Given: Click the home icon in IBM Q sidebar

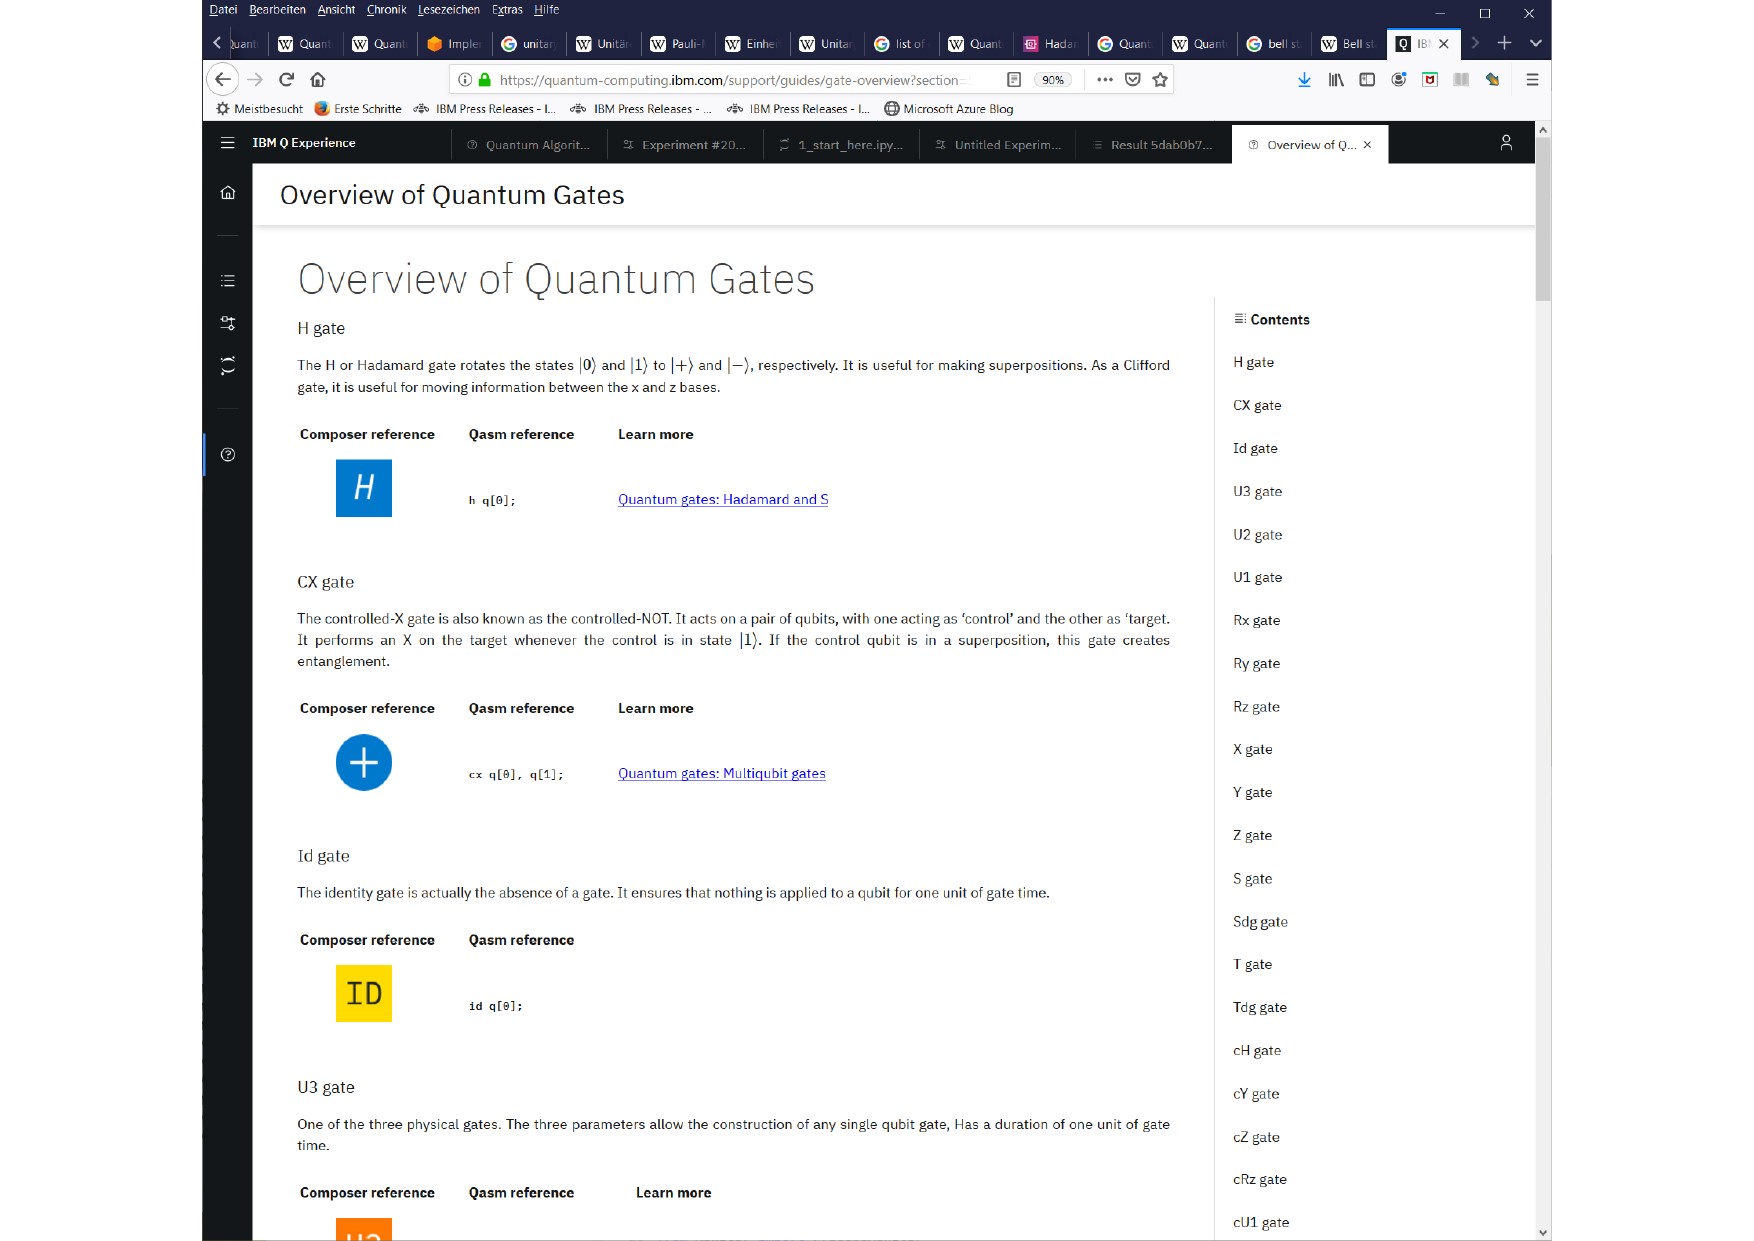Looking at the screenshot, I should coord(228,193).
